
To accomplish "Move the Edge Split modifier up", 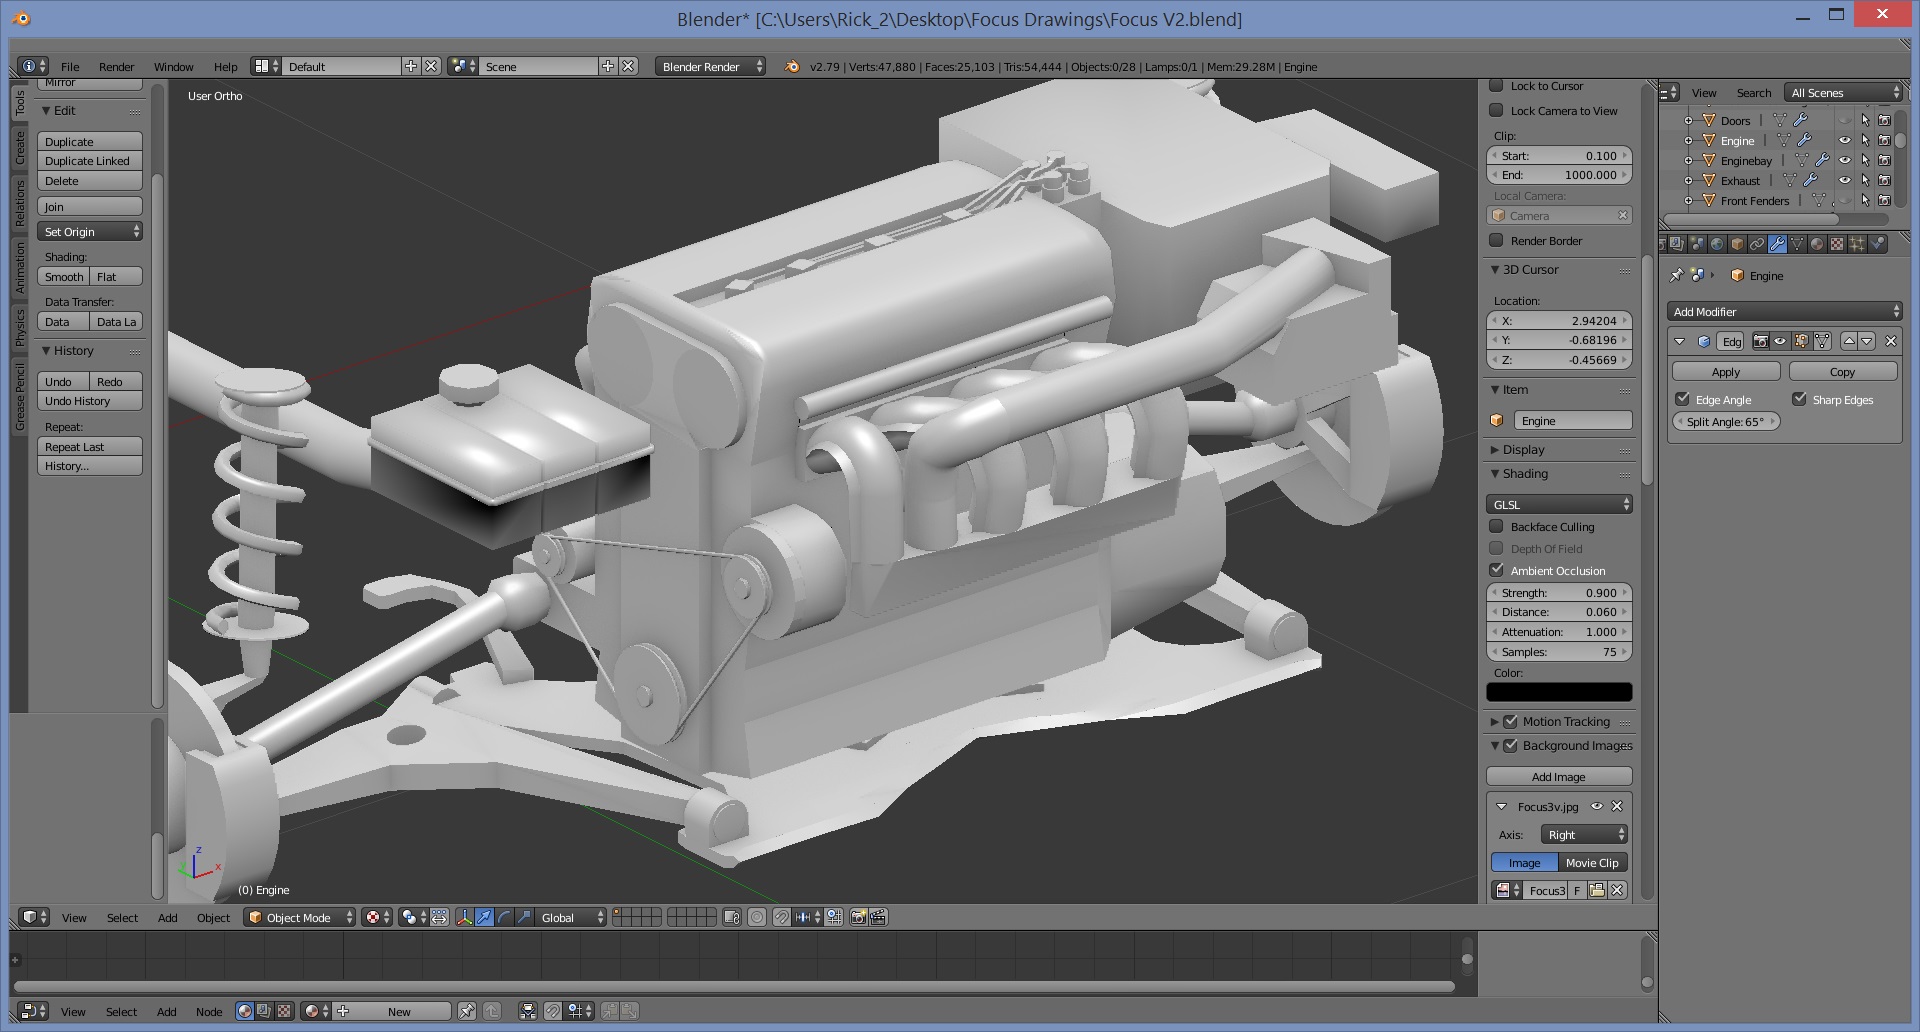I will pos(1849,341).
